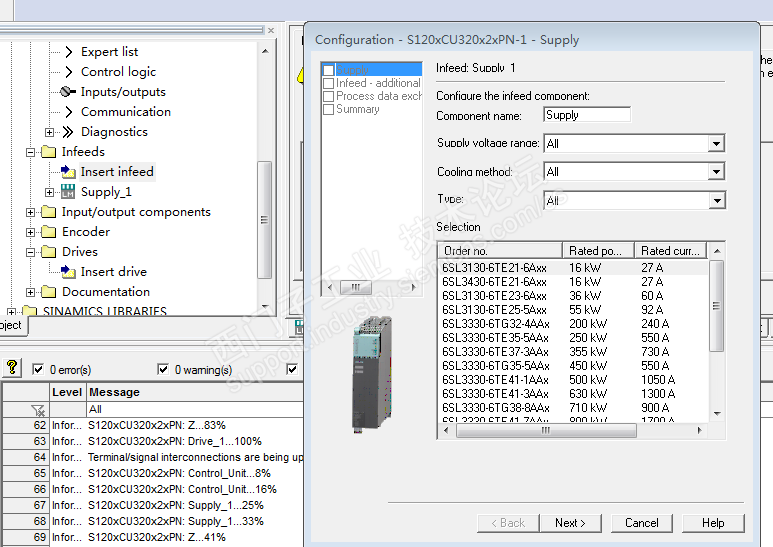Image resolution: width=773 pixels, height=547 pixels.
Task: Click the Communication arrow icon
Action: pyautogui.click(x=69, y=112)
